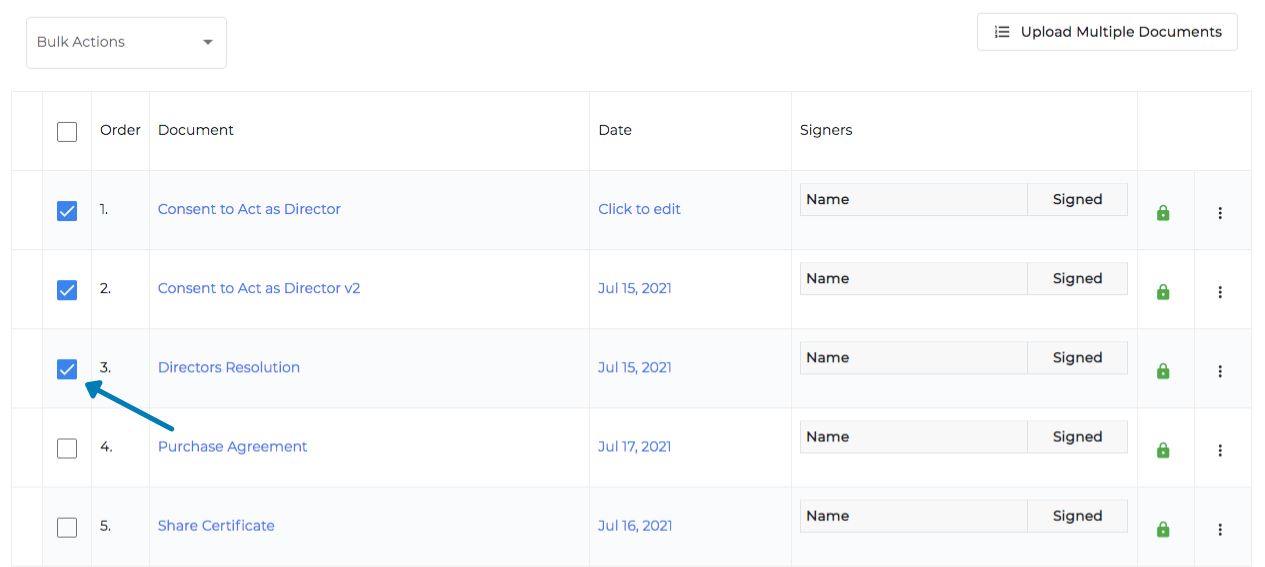The width and height of the screenshot is (1265, 567).
Task: Click Upload Multiple Documents button
Action: tap(1107, 32)
